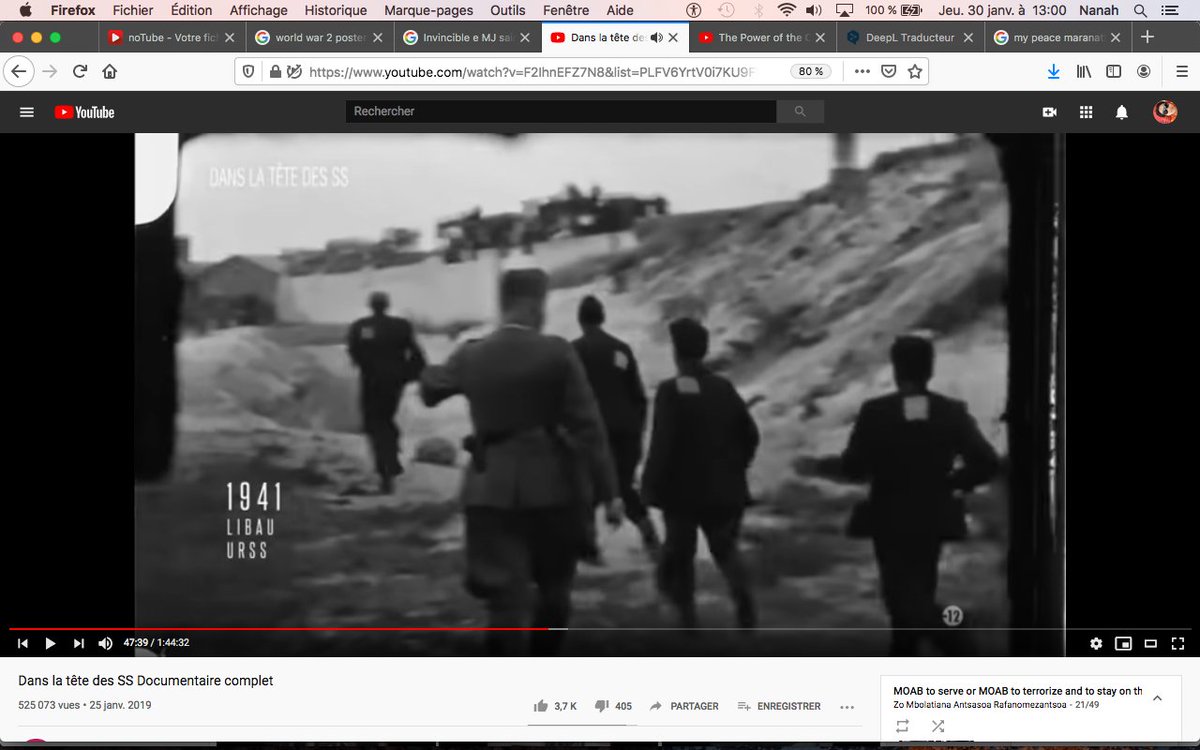
Task: Open the notifications bell
Action: point(1122,112)
